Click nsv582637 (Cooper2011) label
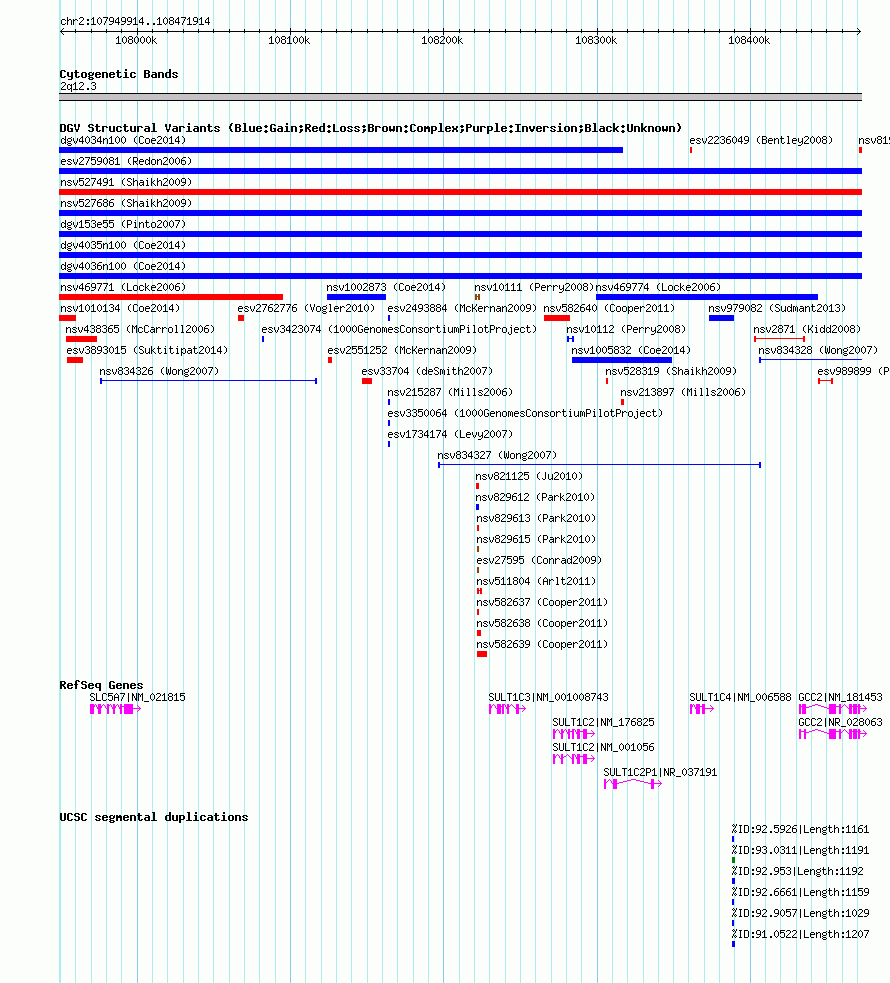890x983 pixels. (x=542, y=602)
